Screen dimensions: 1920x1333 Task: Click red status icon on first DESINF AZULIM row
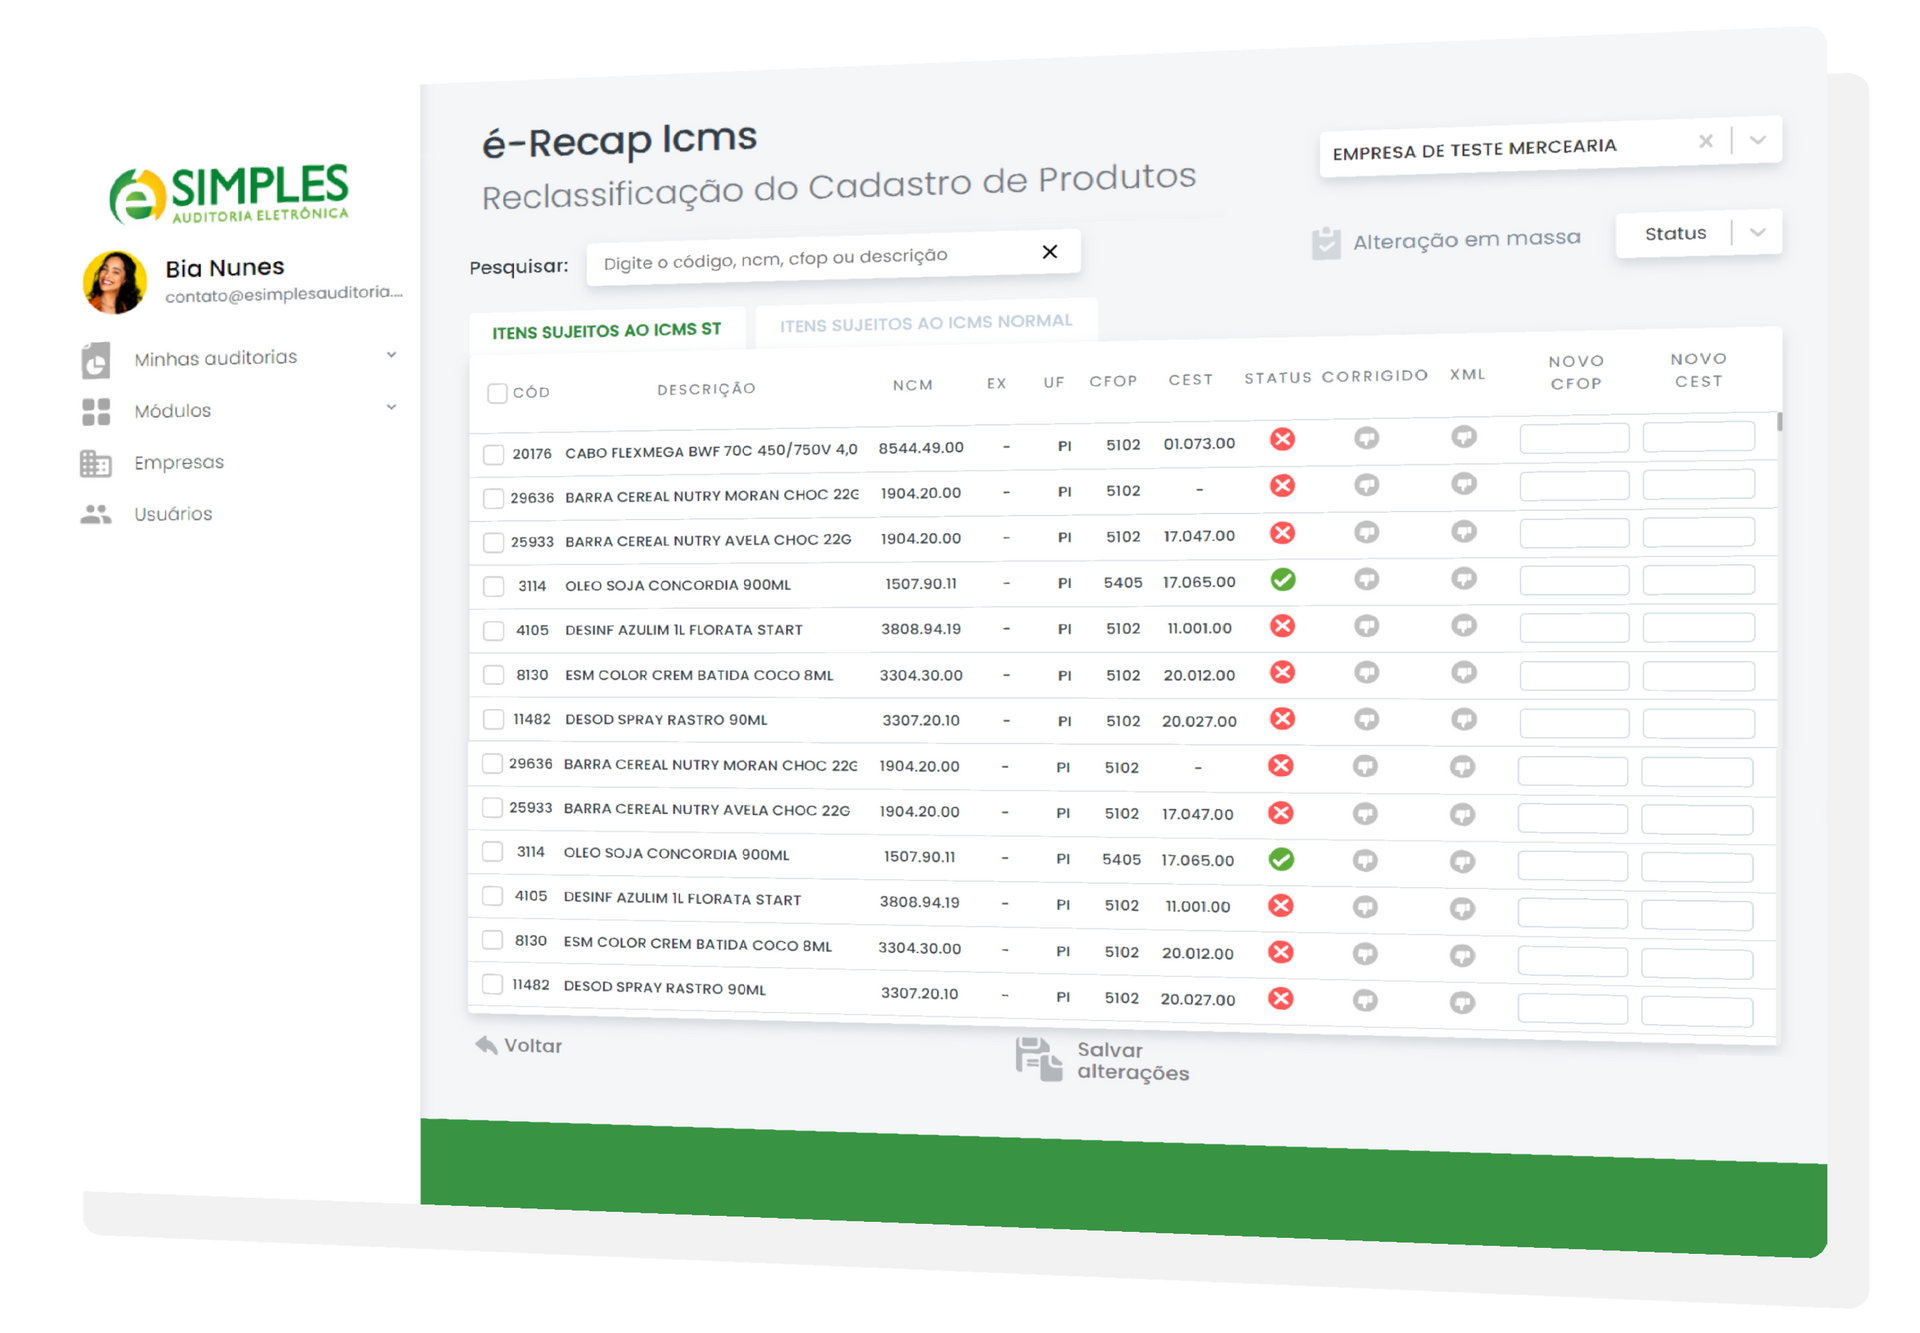tap(1283, 626)
